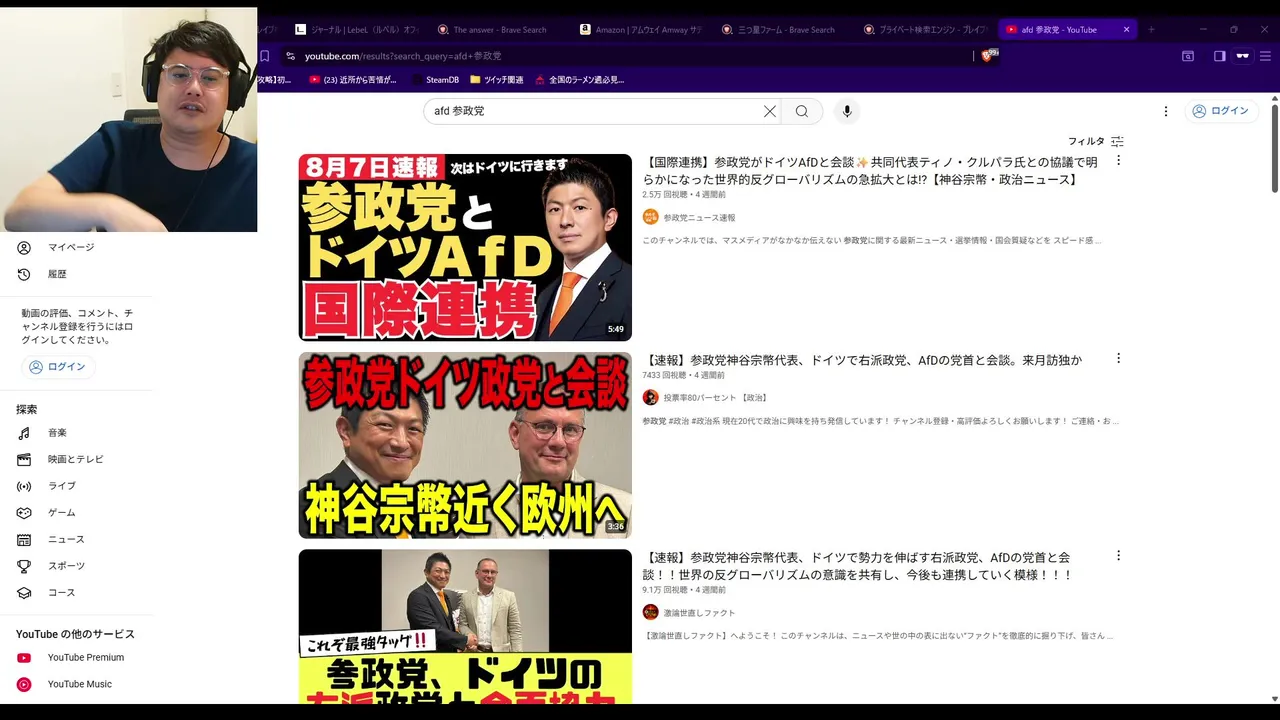Open options menu for the 国際連携 video
Viewport: 1280px width, 720px height.
pyautogui.click(x=1118, y=160)
